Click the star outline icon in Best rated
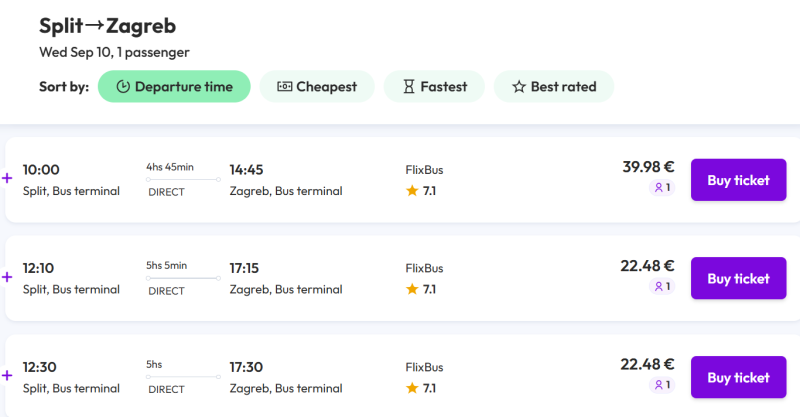 (x=519, y=87)
